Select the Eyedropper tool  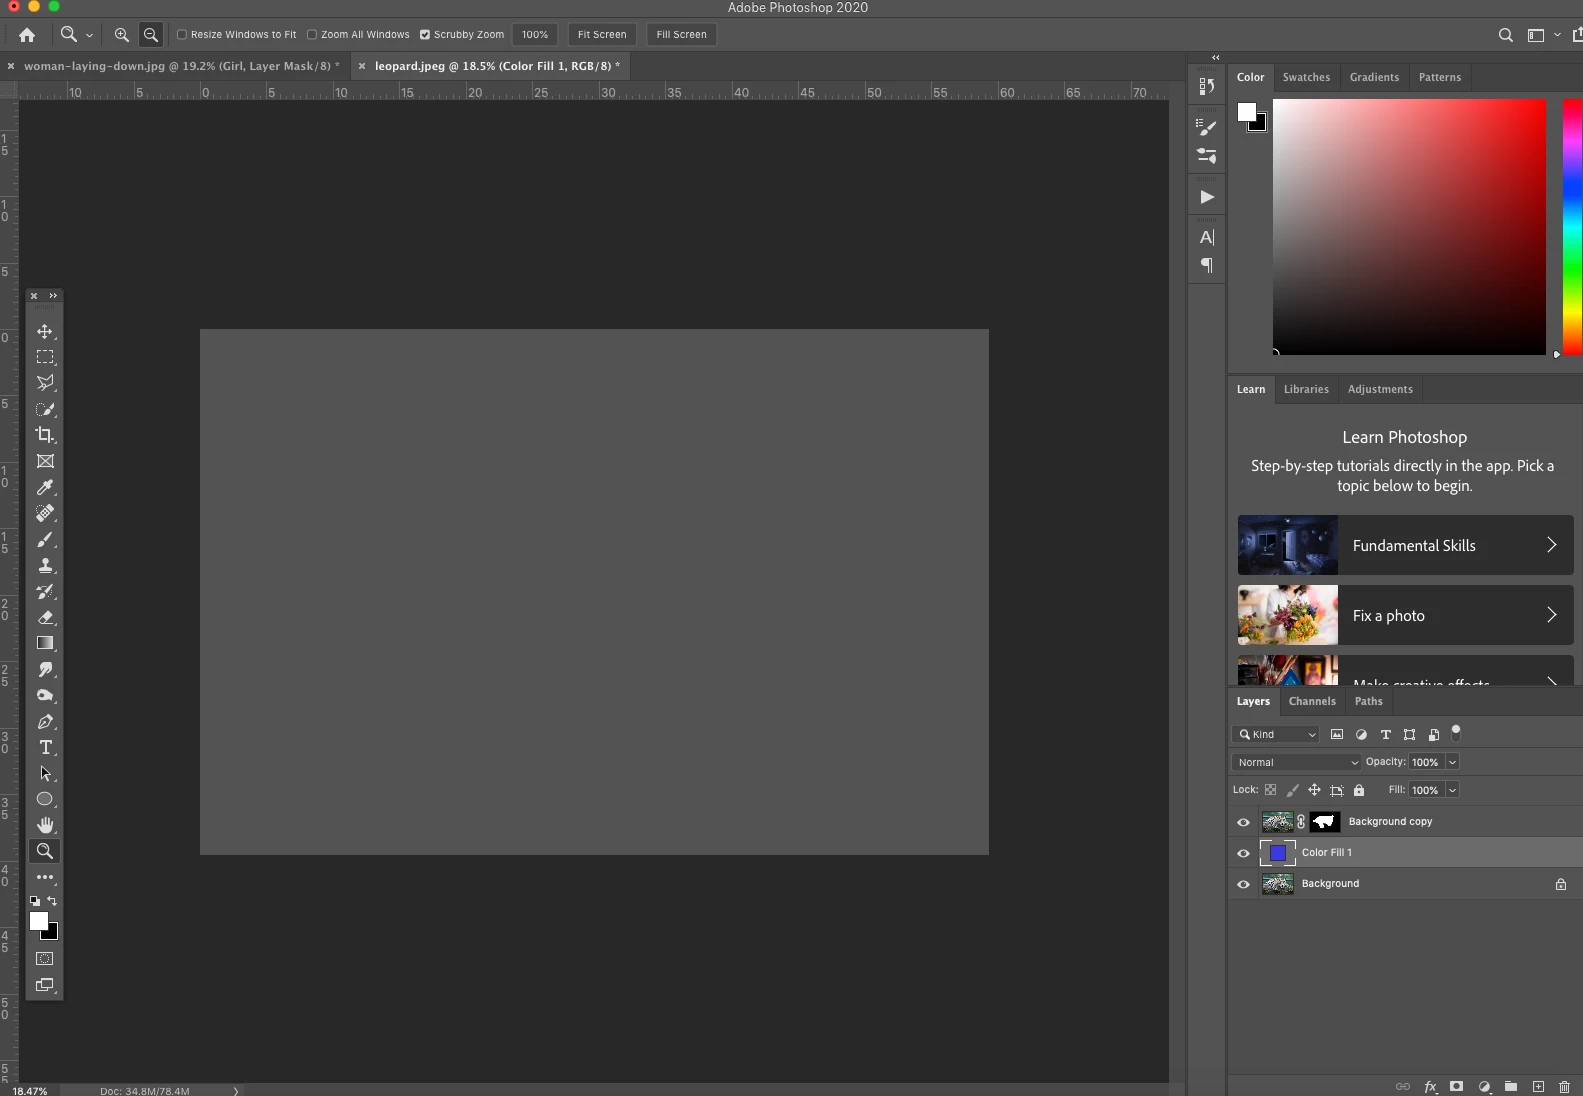45,487
